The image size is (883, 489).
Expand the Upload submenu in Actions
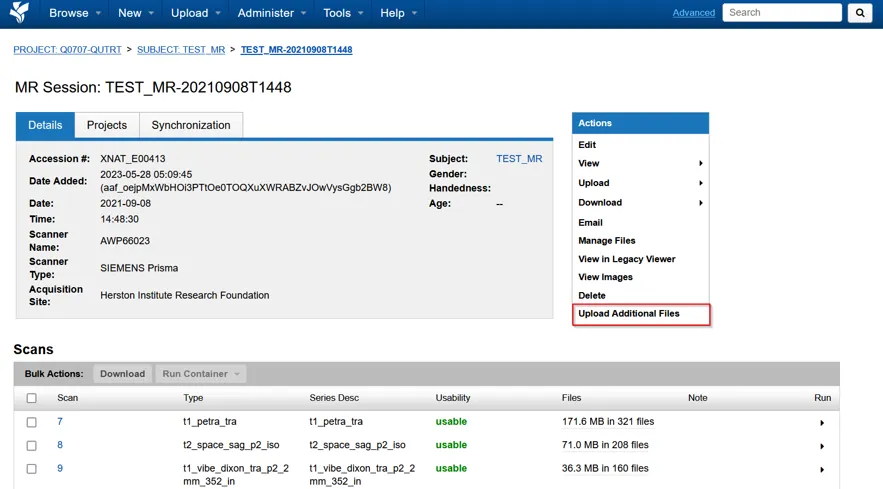point(640,183)
